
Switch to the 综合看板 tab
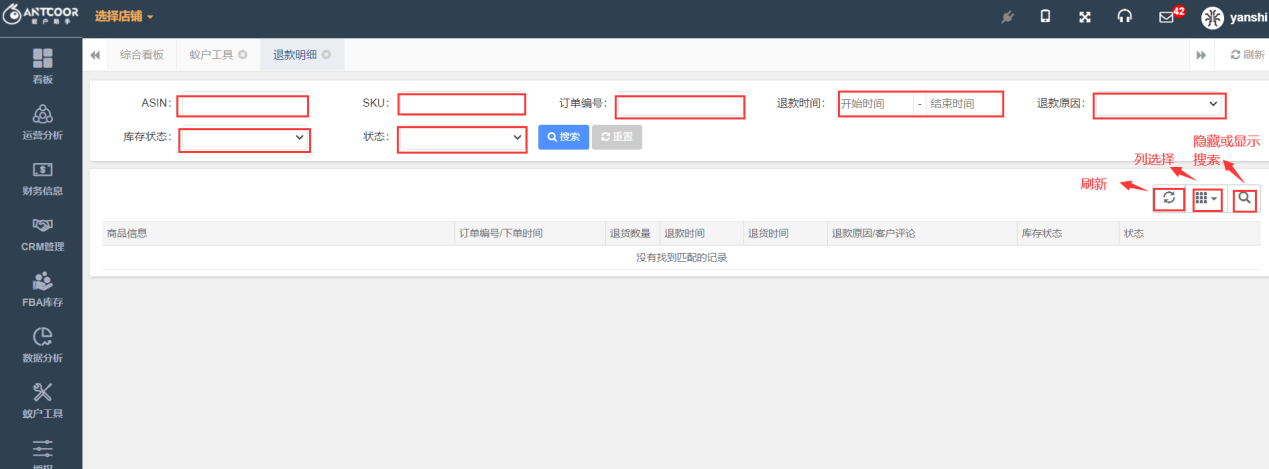(x=141, y=55)
